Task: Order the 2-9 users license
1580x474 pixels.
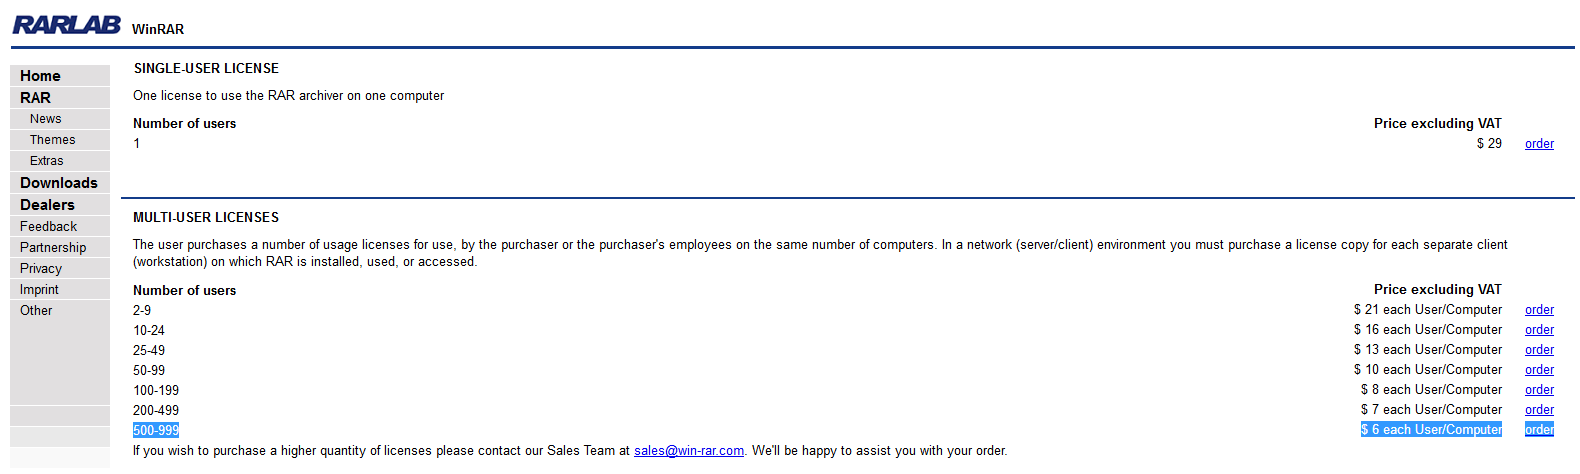Action: (1539, 310)
